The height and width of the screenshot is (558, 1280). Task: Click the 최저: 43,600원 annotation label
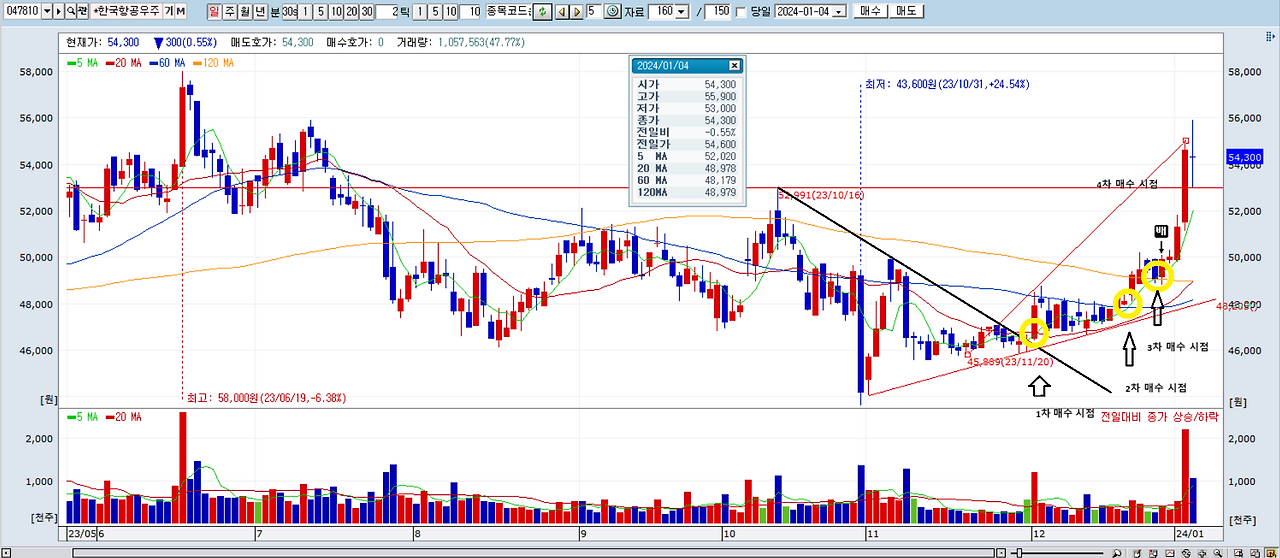[x=945, y=85]
